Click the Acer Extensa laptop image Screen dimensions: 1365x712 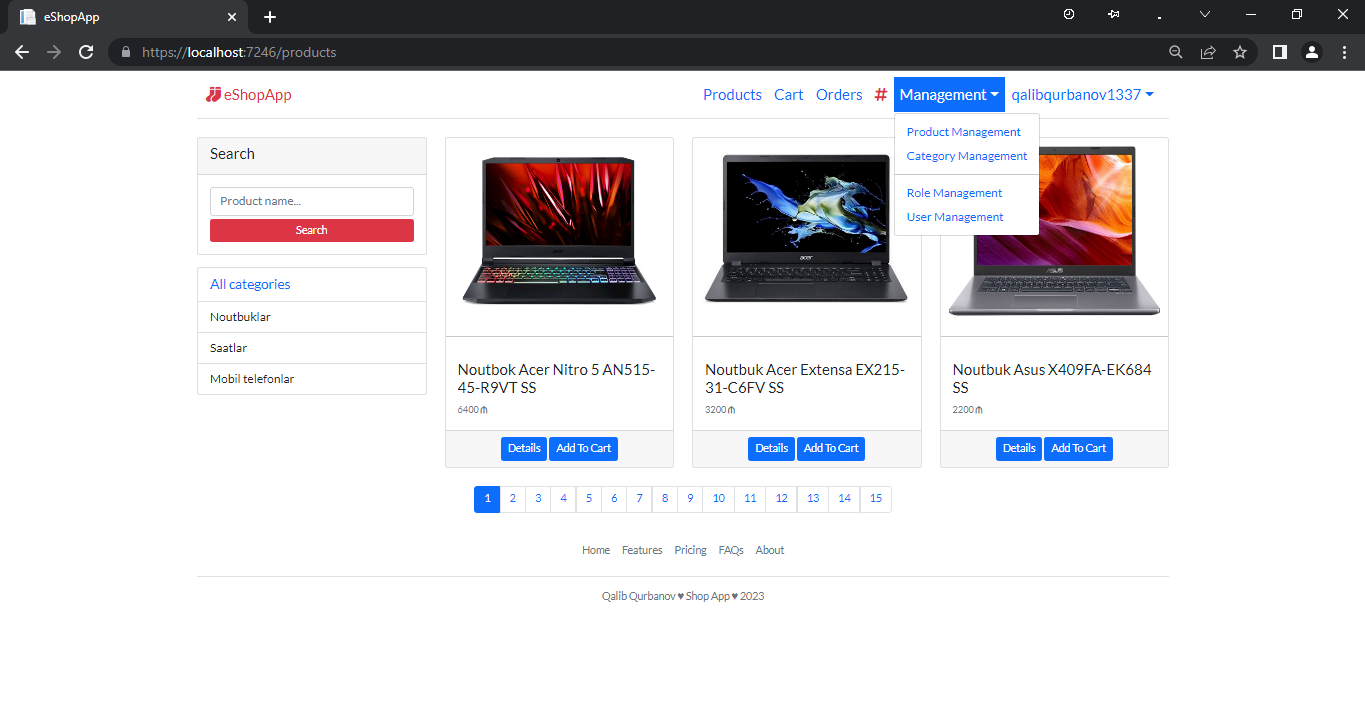point(806,229)
